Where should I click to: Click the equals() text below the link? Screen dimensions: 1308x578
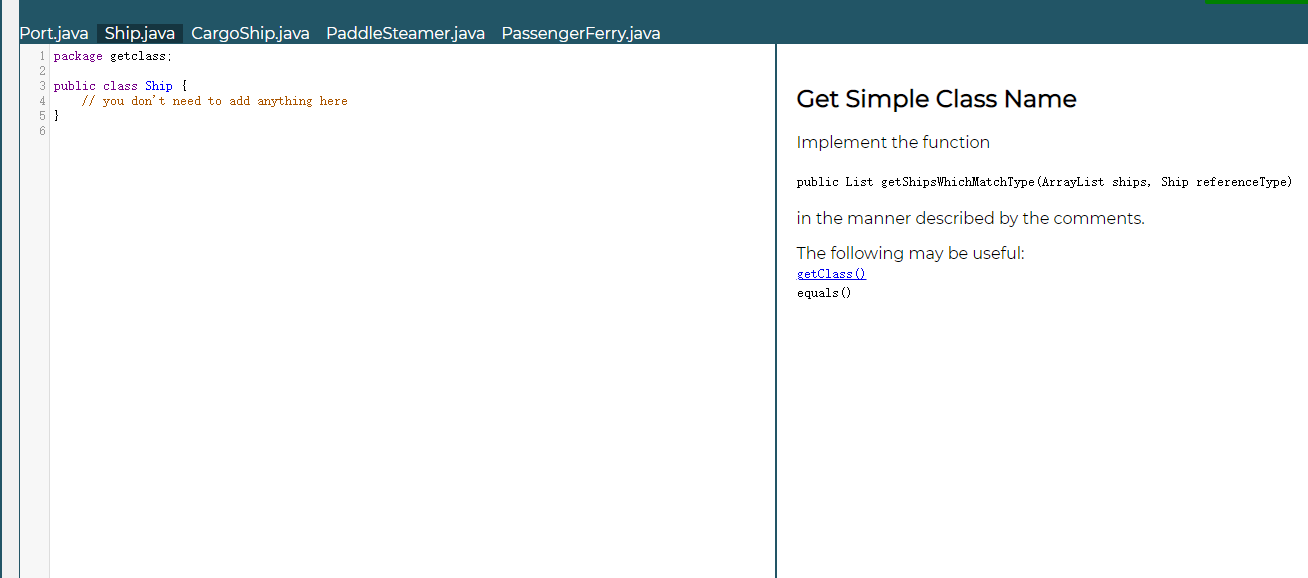[x=823, y=292]
